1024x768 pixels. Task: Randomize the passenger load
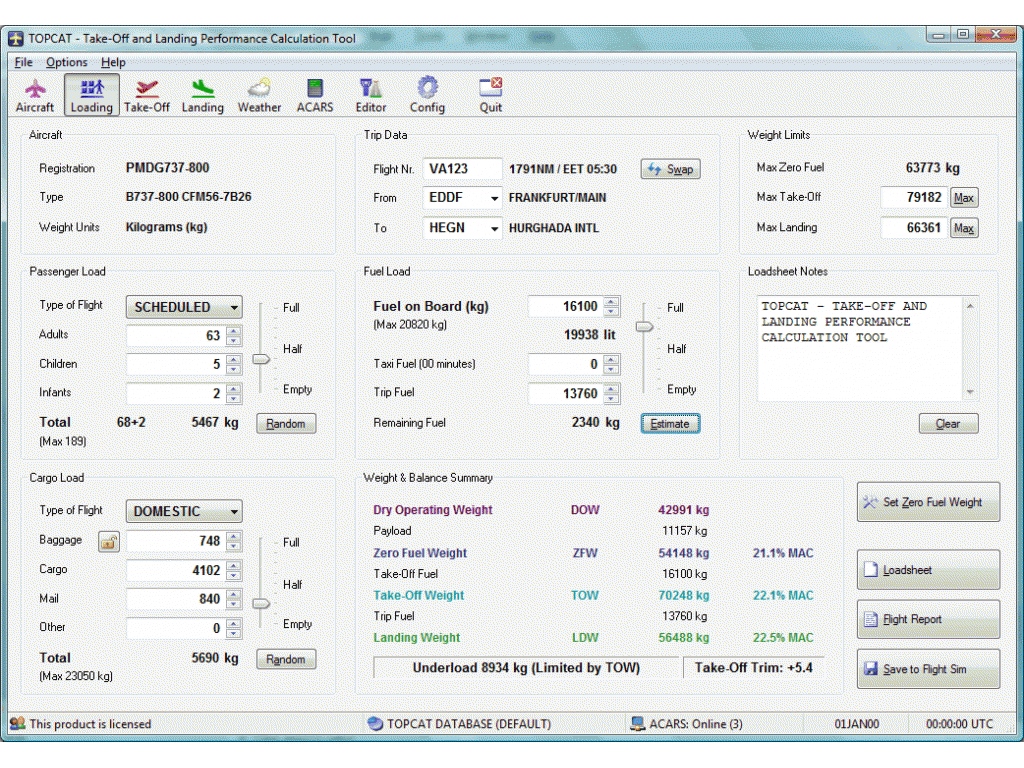coord(286,423)
